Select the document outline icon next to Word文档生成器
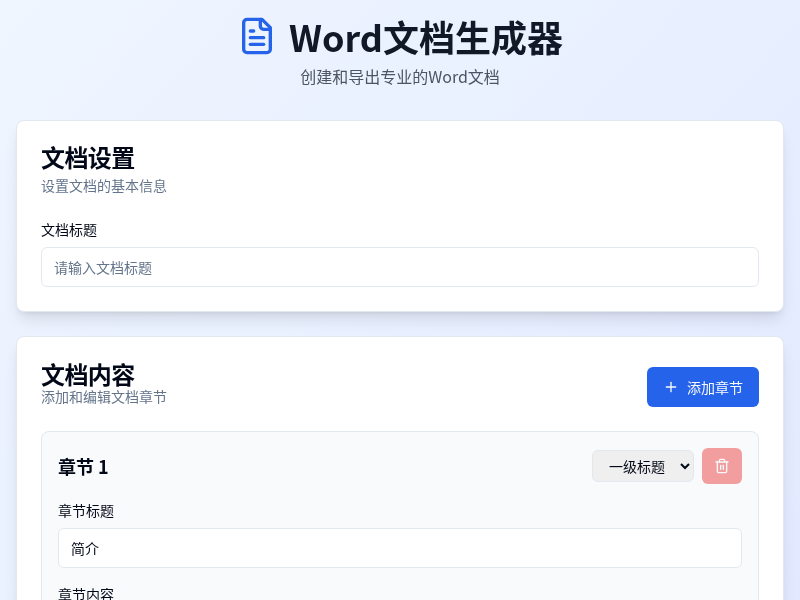The height and width of the screenshot is (600, 800). pyautogui.click(x=257, y=36)
